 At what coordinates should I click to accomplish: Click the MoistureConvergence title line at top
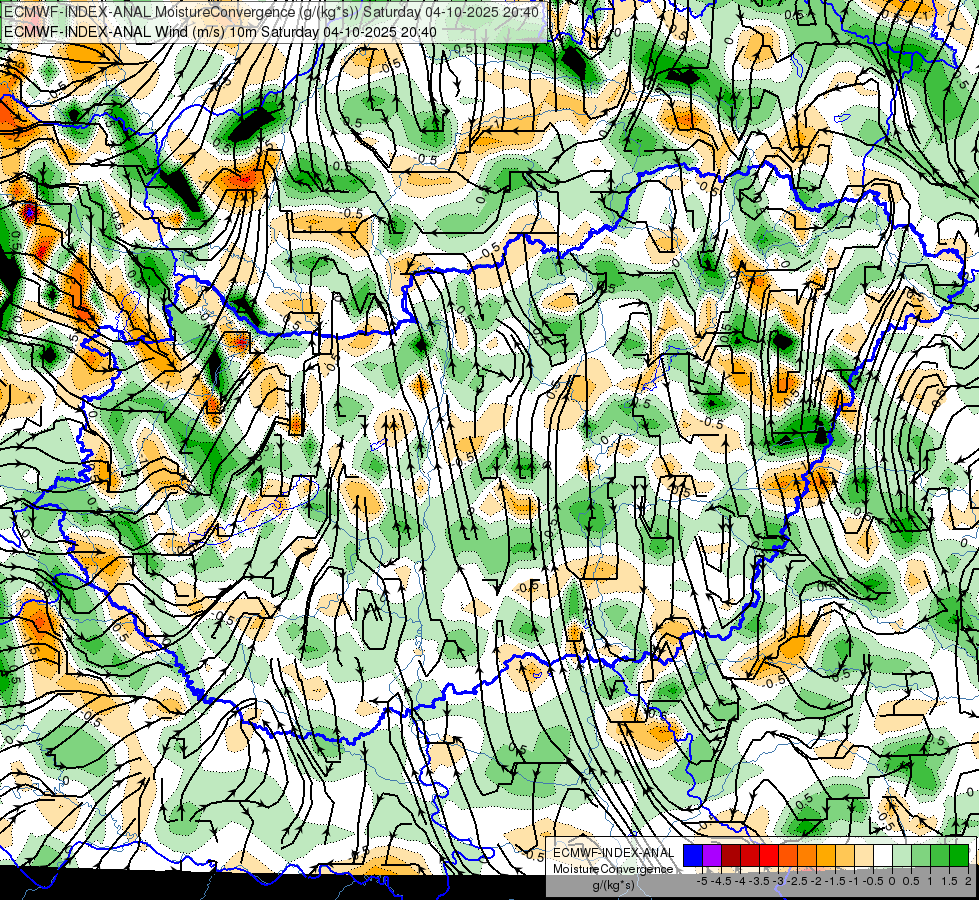tap(271, 12)
